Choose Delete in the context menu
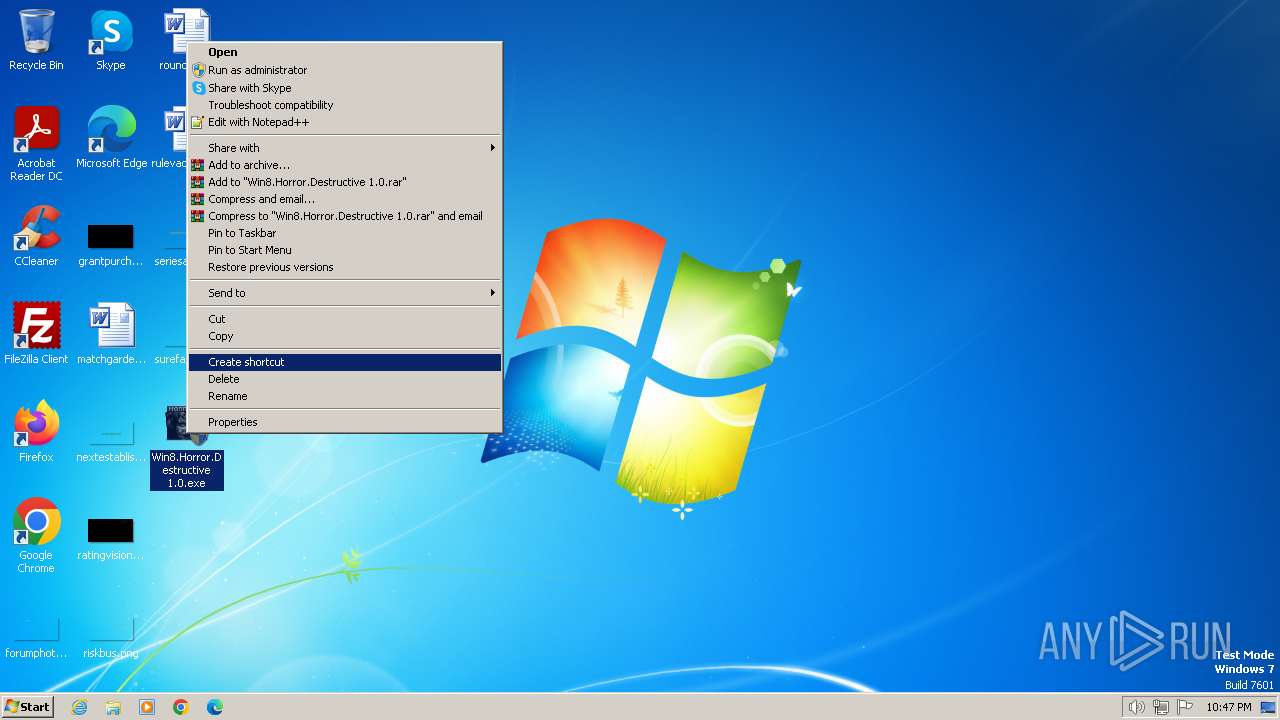Image resolution: width=1280 pixels, height=720 pixels. click(x=345, y=379)
